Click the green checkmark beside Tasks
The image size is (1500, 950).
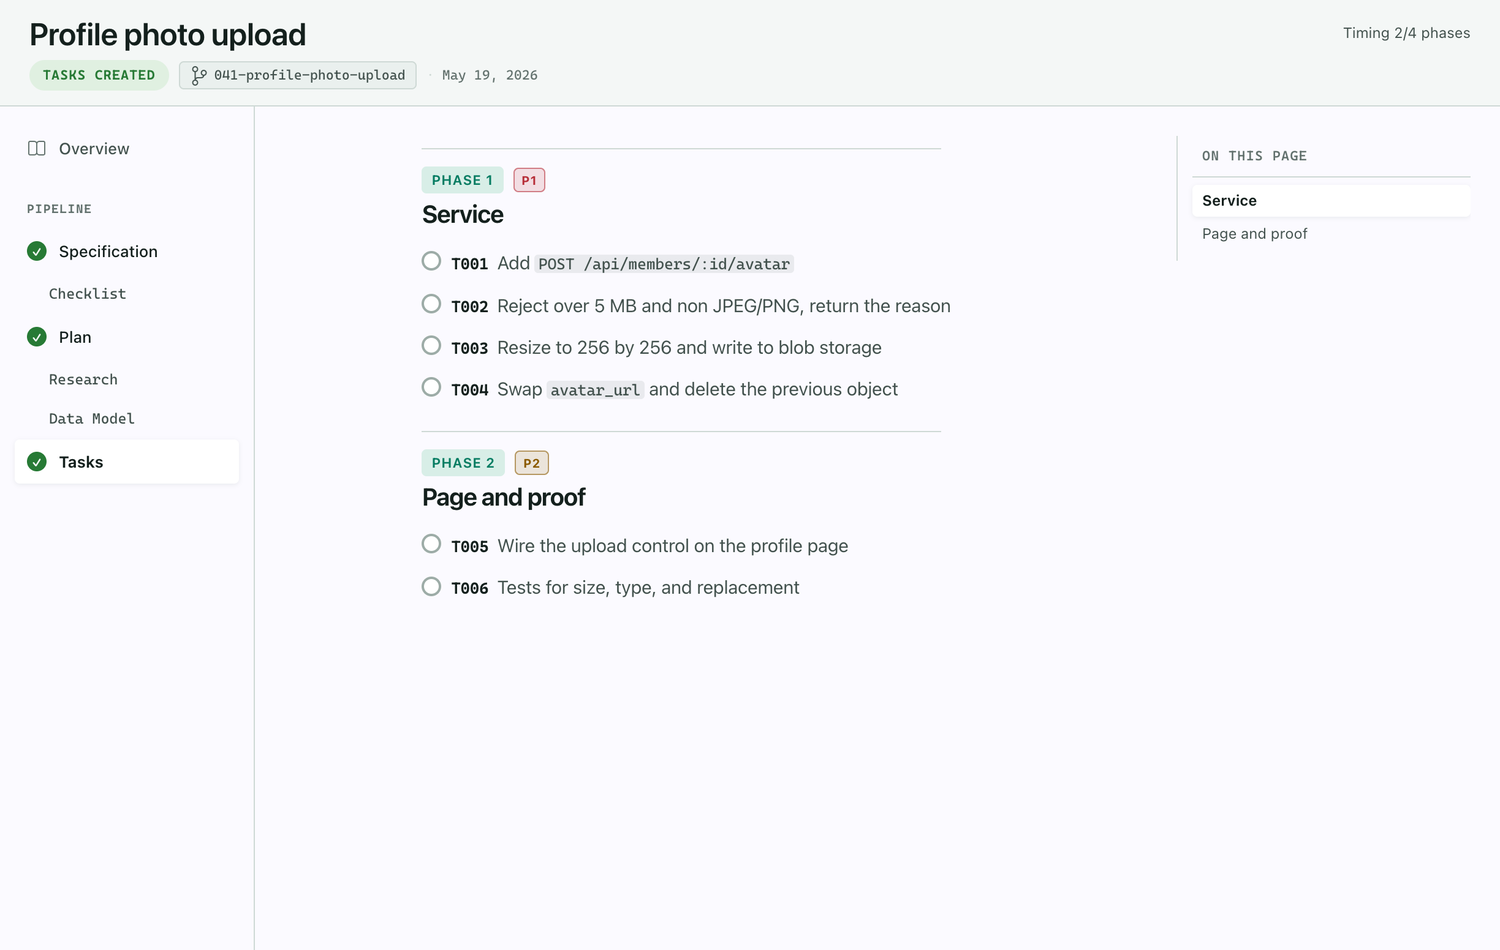click(x=37, y=462)
